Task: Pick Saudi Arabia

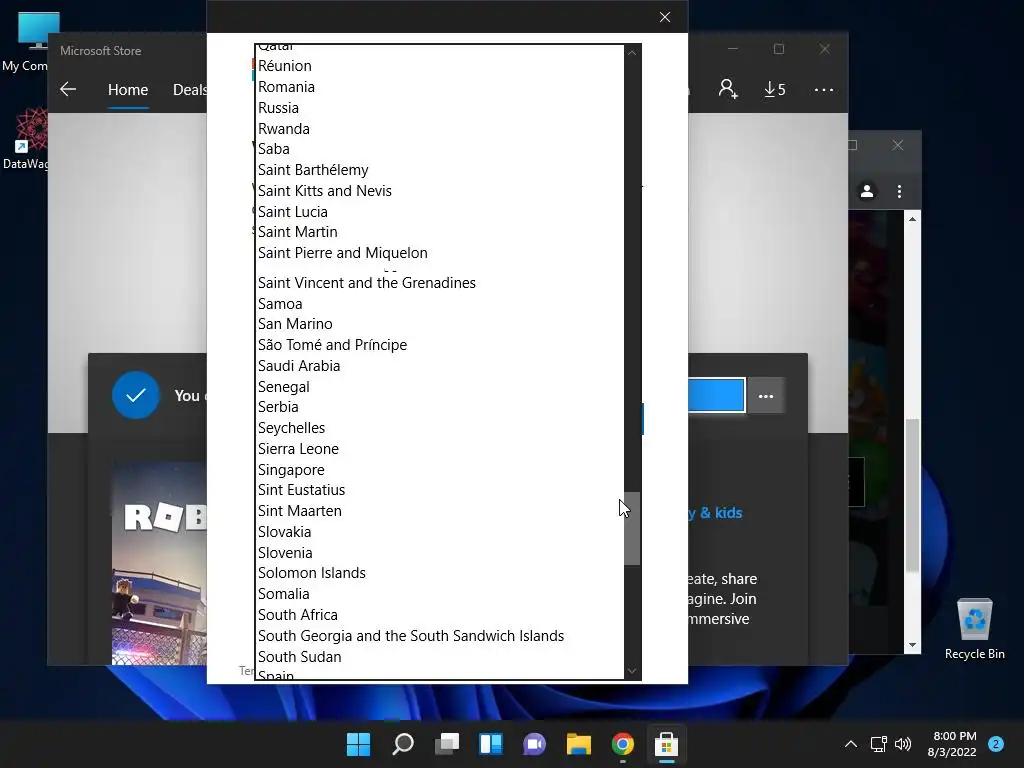Action: point(439,366)
